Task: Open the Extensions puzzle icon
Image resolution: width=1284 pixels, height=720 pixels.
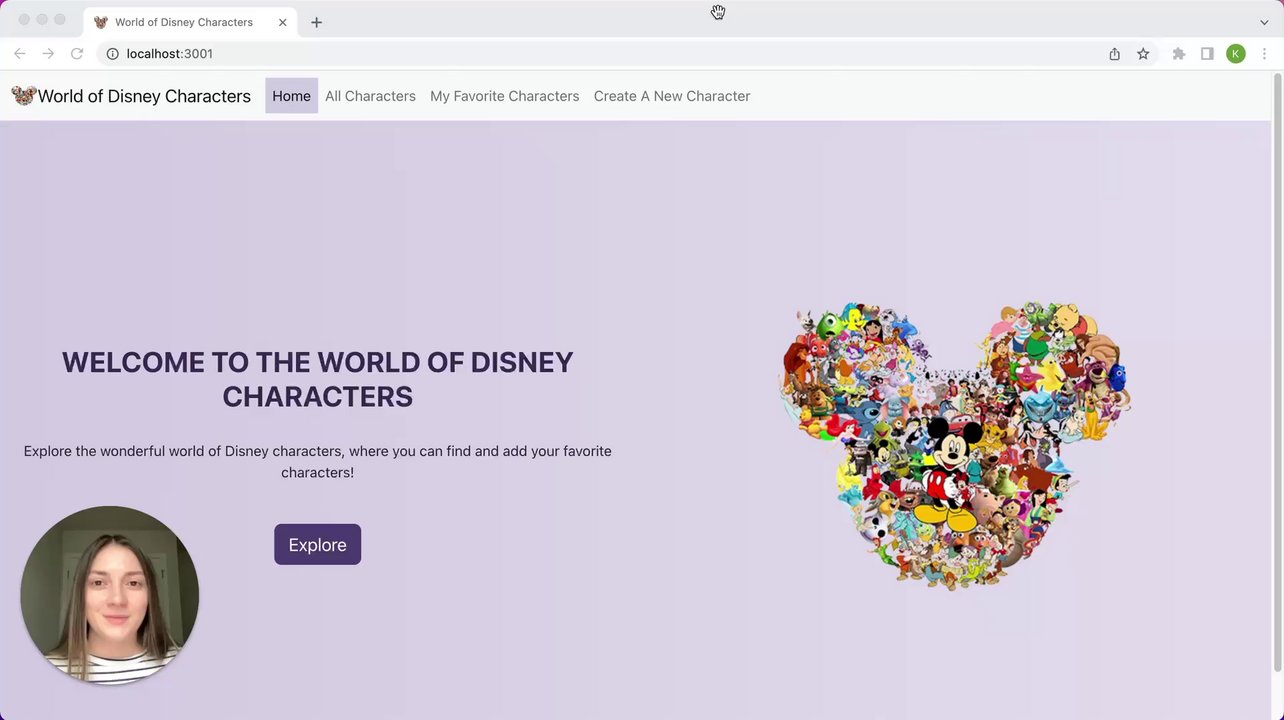Action: click(1179, 54)
